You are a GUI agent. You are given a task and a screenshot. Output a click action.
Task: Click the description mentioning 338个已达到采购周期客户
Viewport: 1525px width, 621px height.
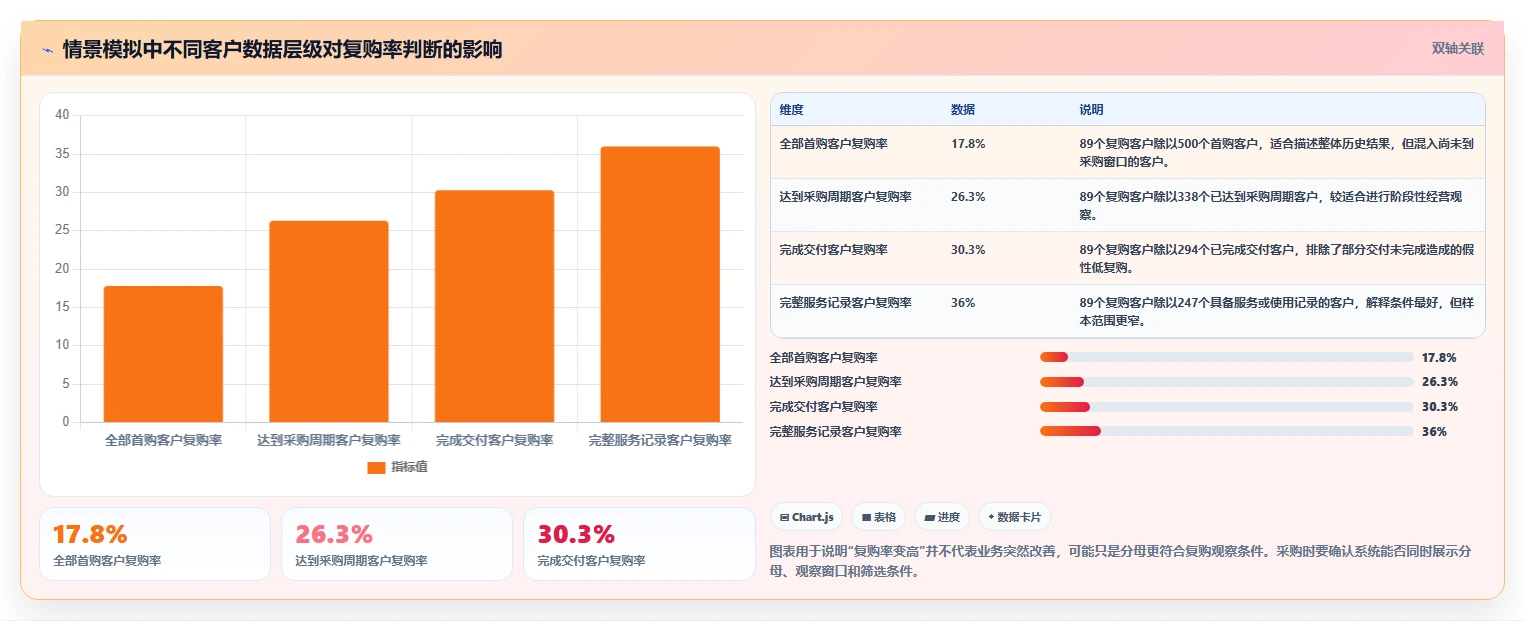1270,205
